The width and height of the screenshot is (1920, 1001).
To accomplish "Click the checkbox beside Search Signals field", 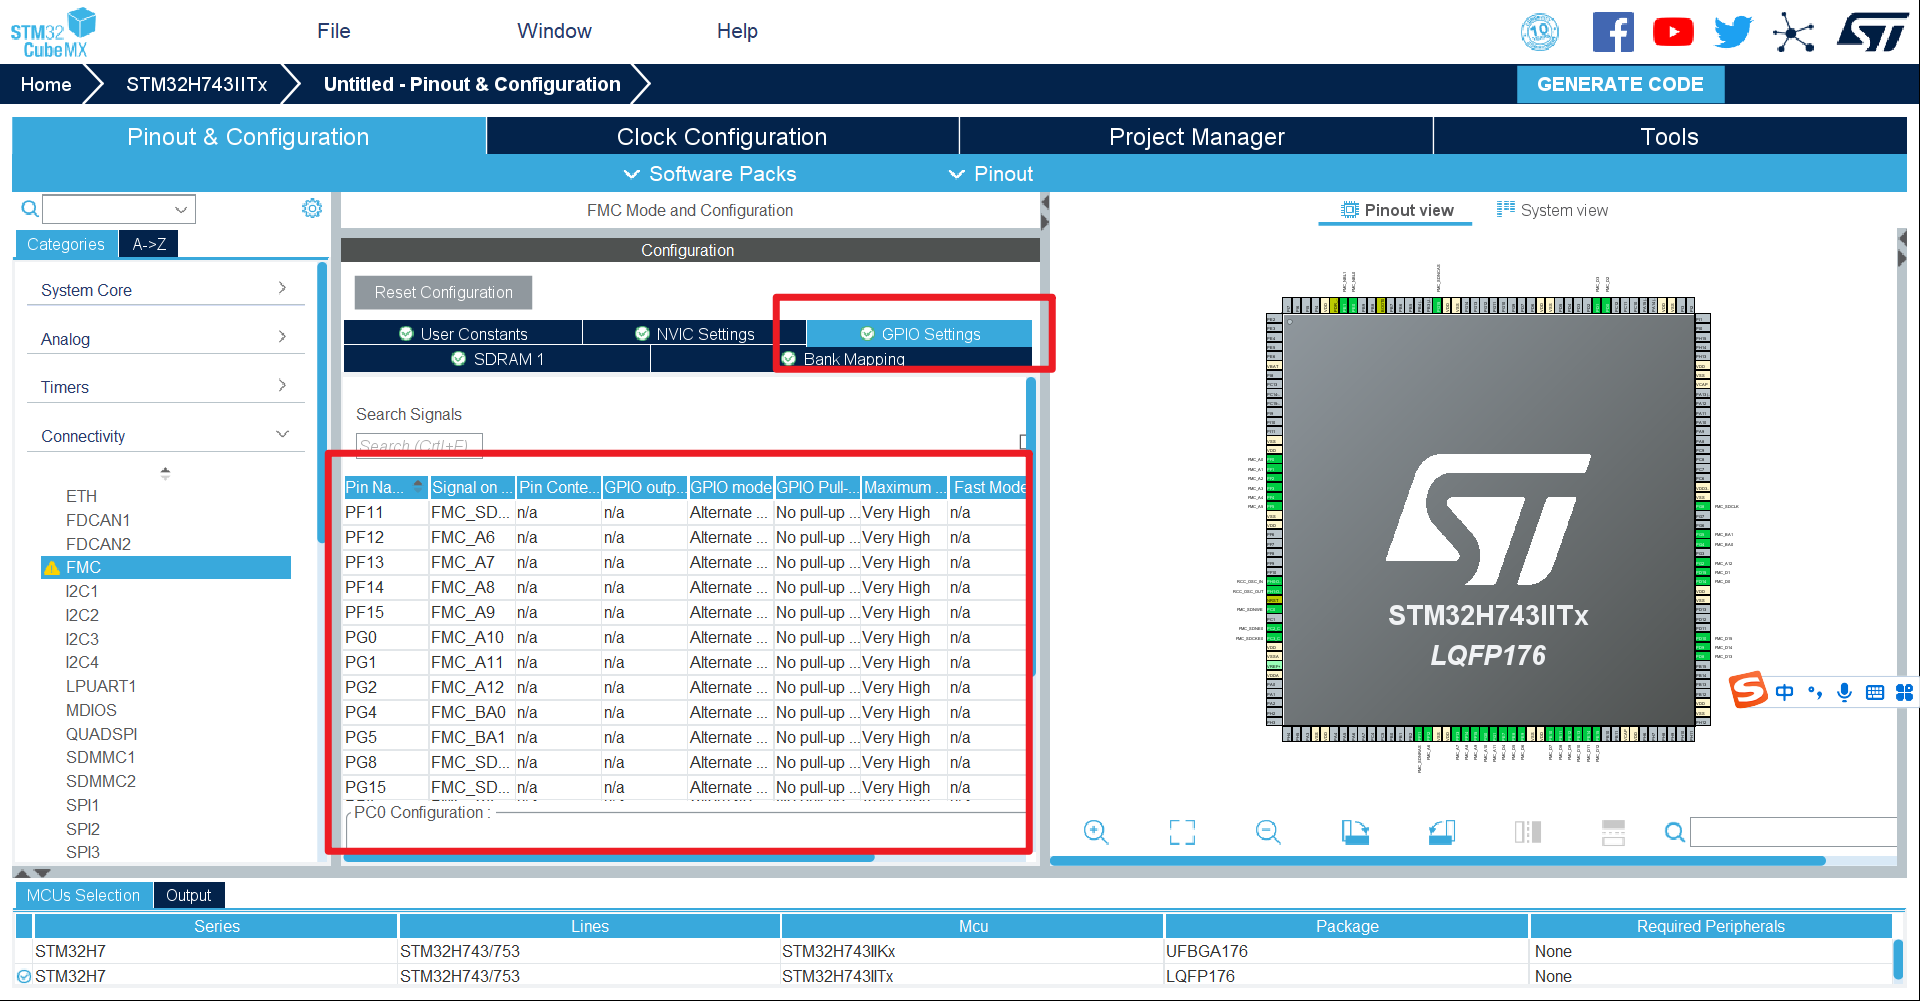I will [x=1023, y=442].
